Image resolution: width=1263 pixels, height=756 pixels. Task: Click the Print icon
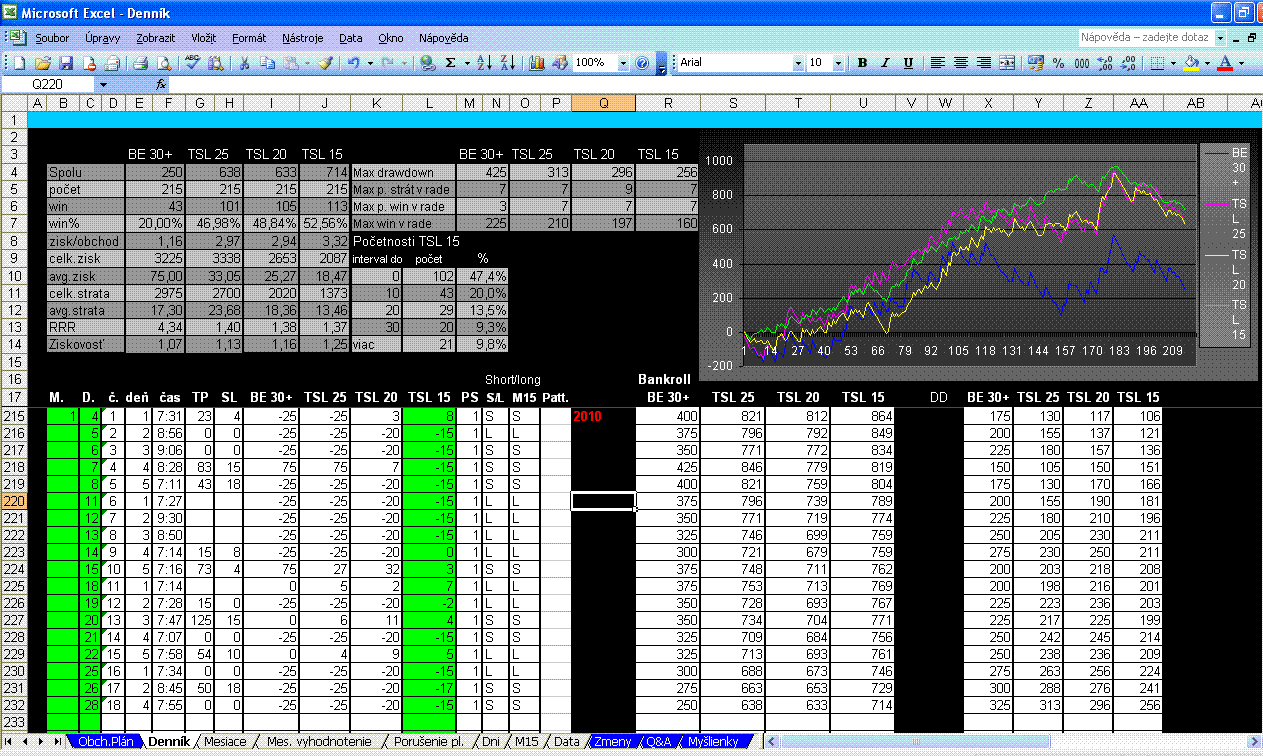(x=140, y=62)
